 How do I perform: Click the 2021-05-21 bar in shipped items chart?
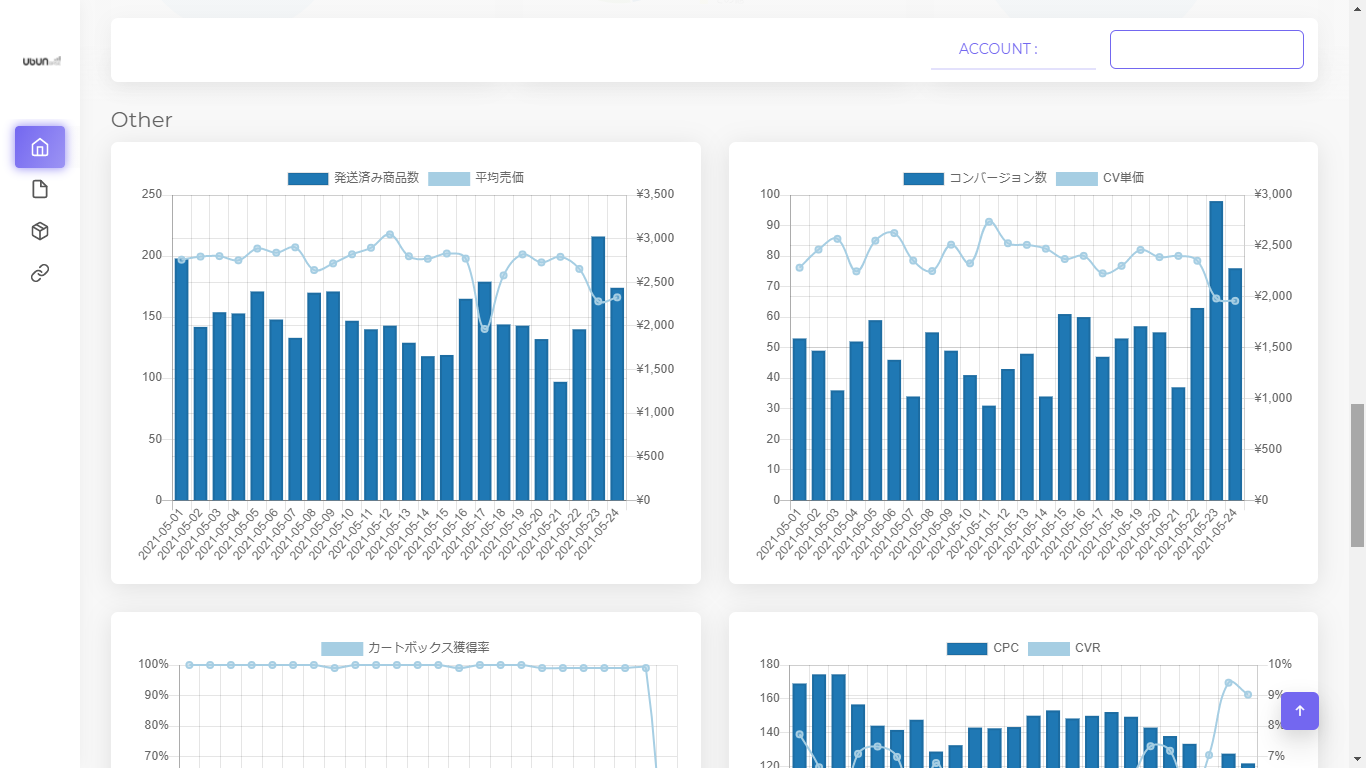[560, 441]
